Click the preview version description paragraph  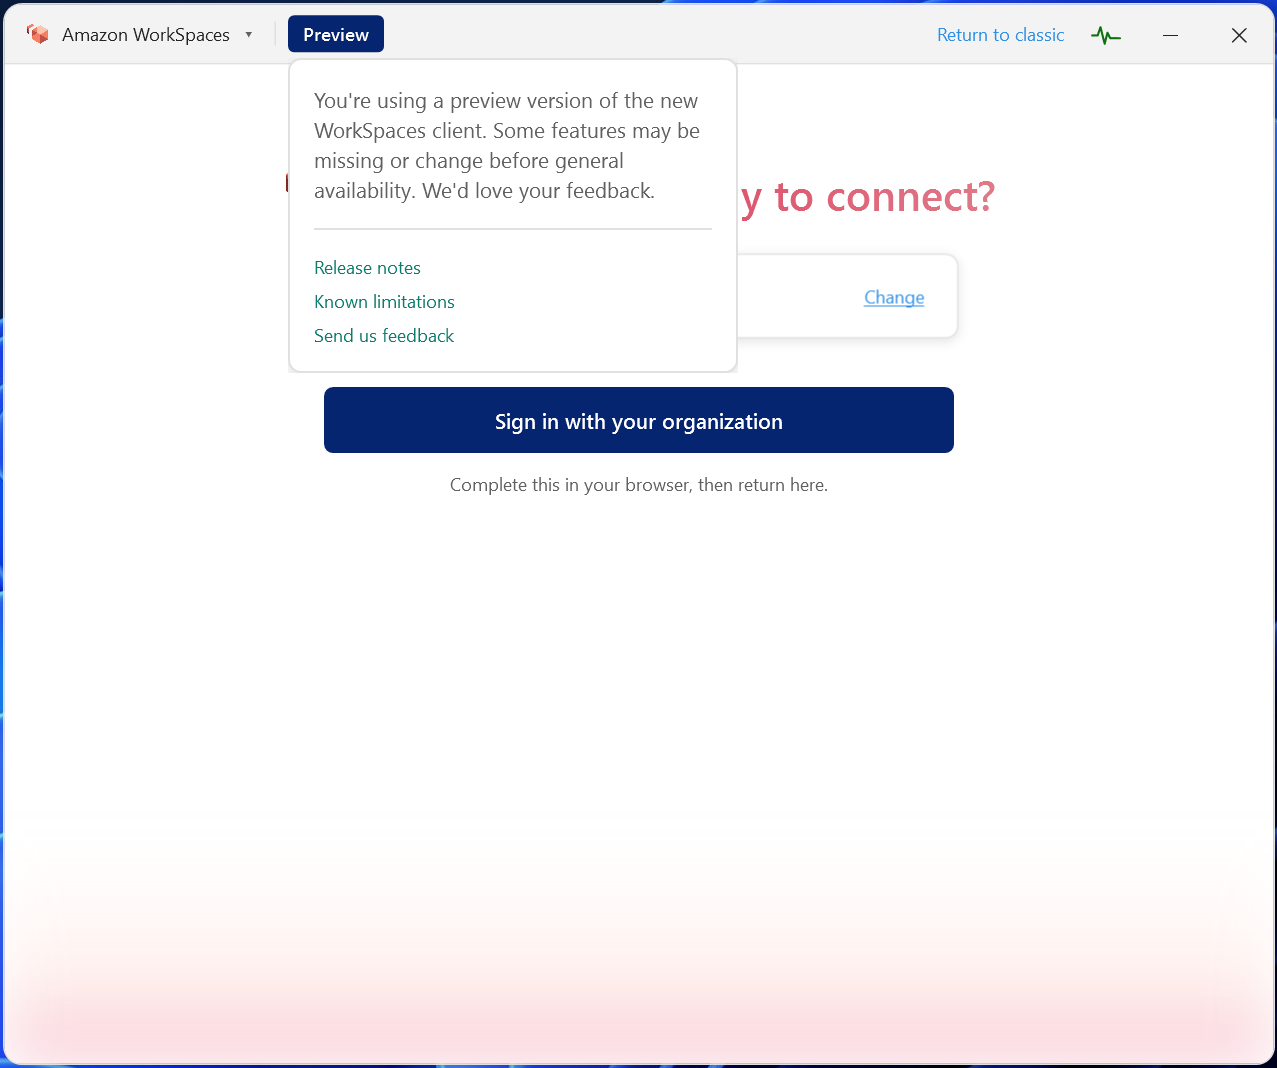(x=507, y=146)
